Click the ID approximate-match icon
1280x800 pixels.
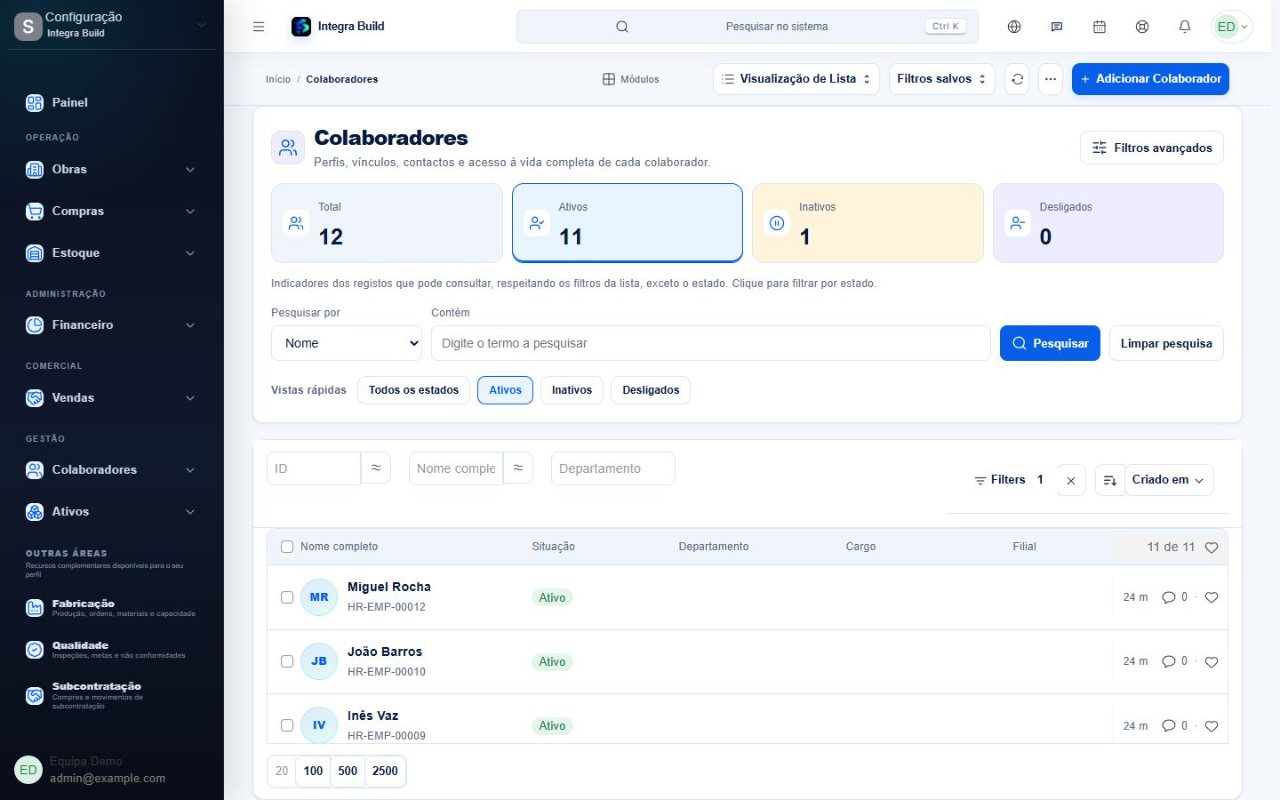(376, 468)
